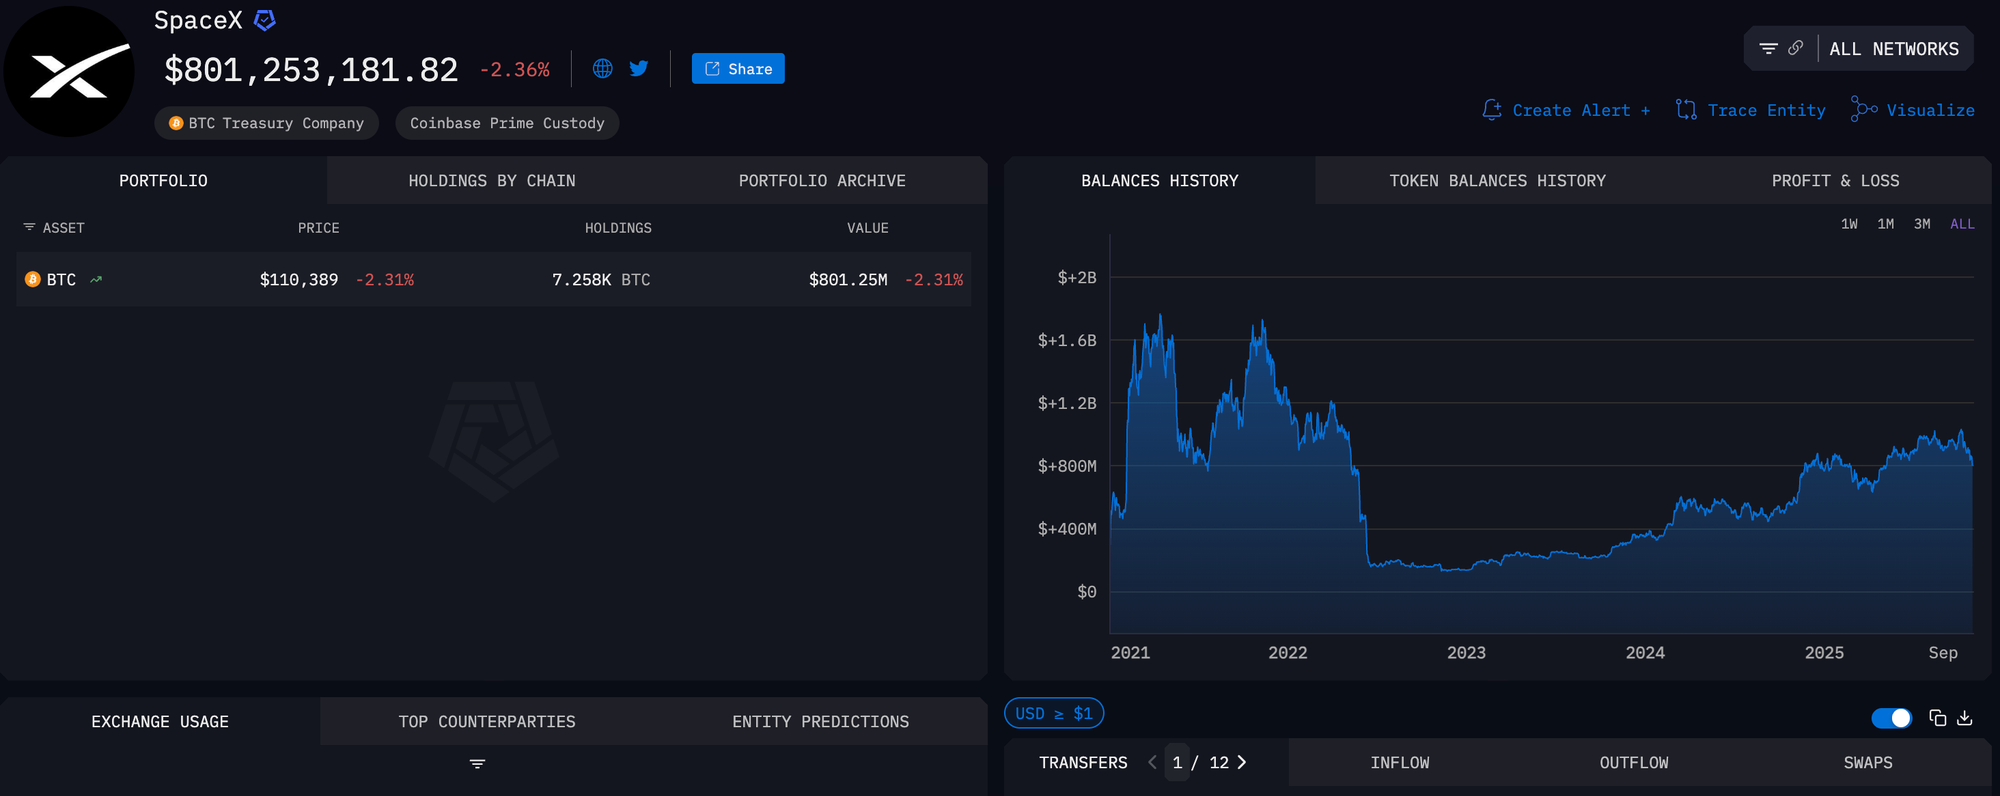Click the Share button

(x=738, y=68)
